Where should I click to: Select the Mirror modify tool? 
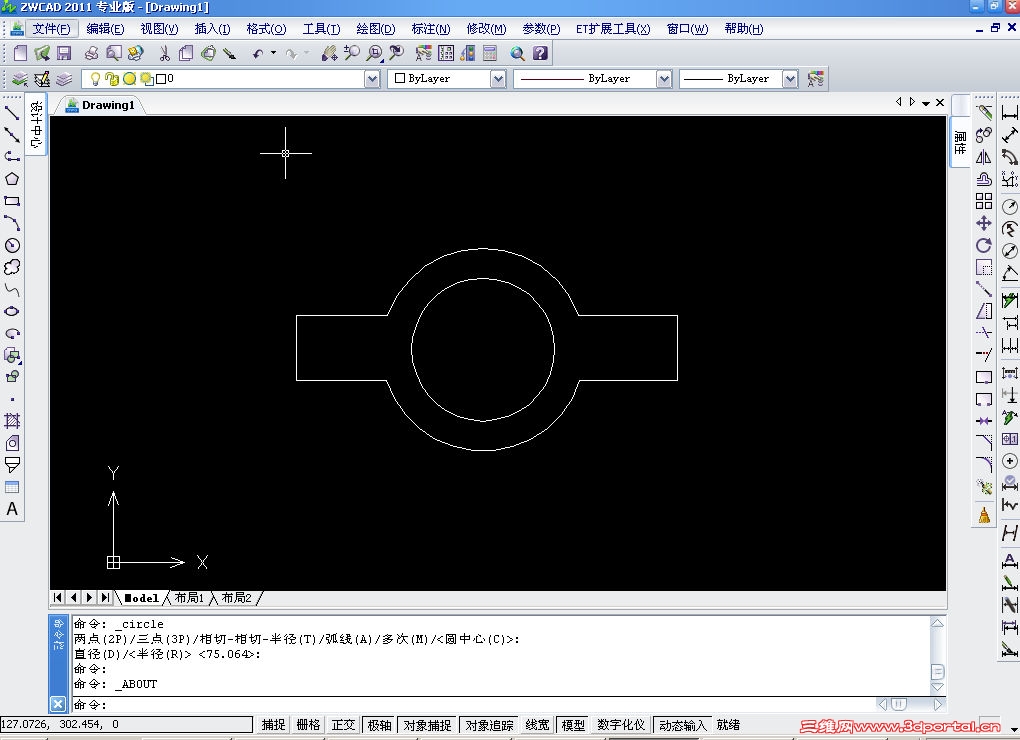984,157
